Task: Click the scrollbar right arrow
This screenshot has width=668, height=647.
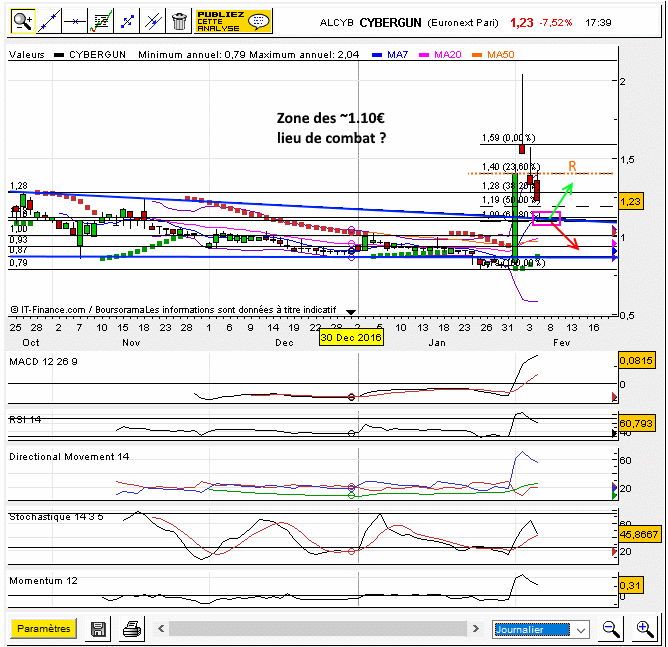Action: coord(476,628)
